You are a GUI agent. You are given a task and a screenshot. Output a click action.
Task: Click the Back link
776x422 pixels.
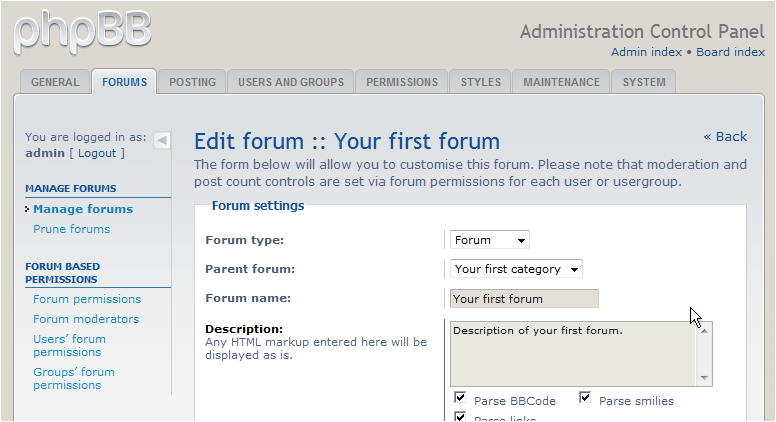[725, 136]
